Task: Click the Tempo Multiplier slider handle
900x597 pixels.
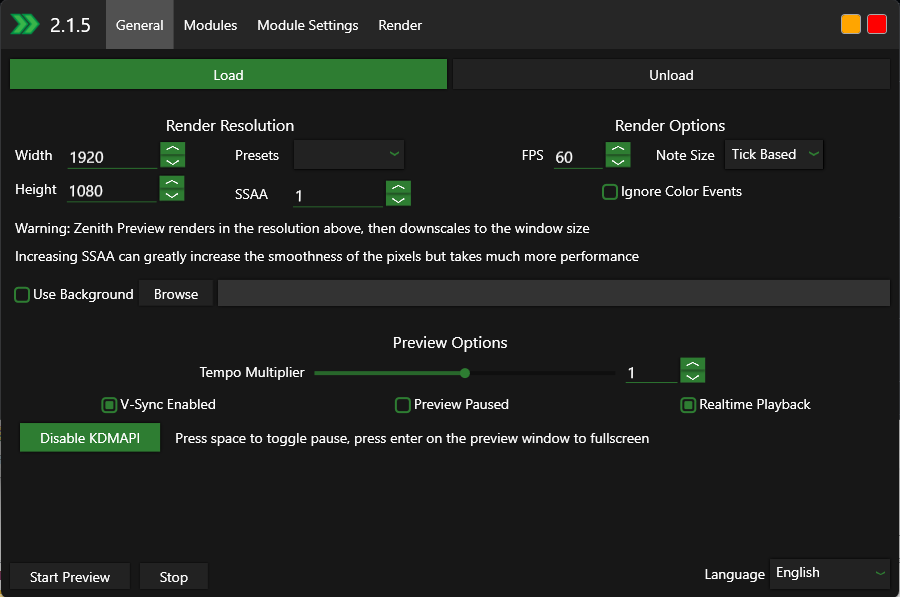Action: (x=465, y=373)
